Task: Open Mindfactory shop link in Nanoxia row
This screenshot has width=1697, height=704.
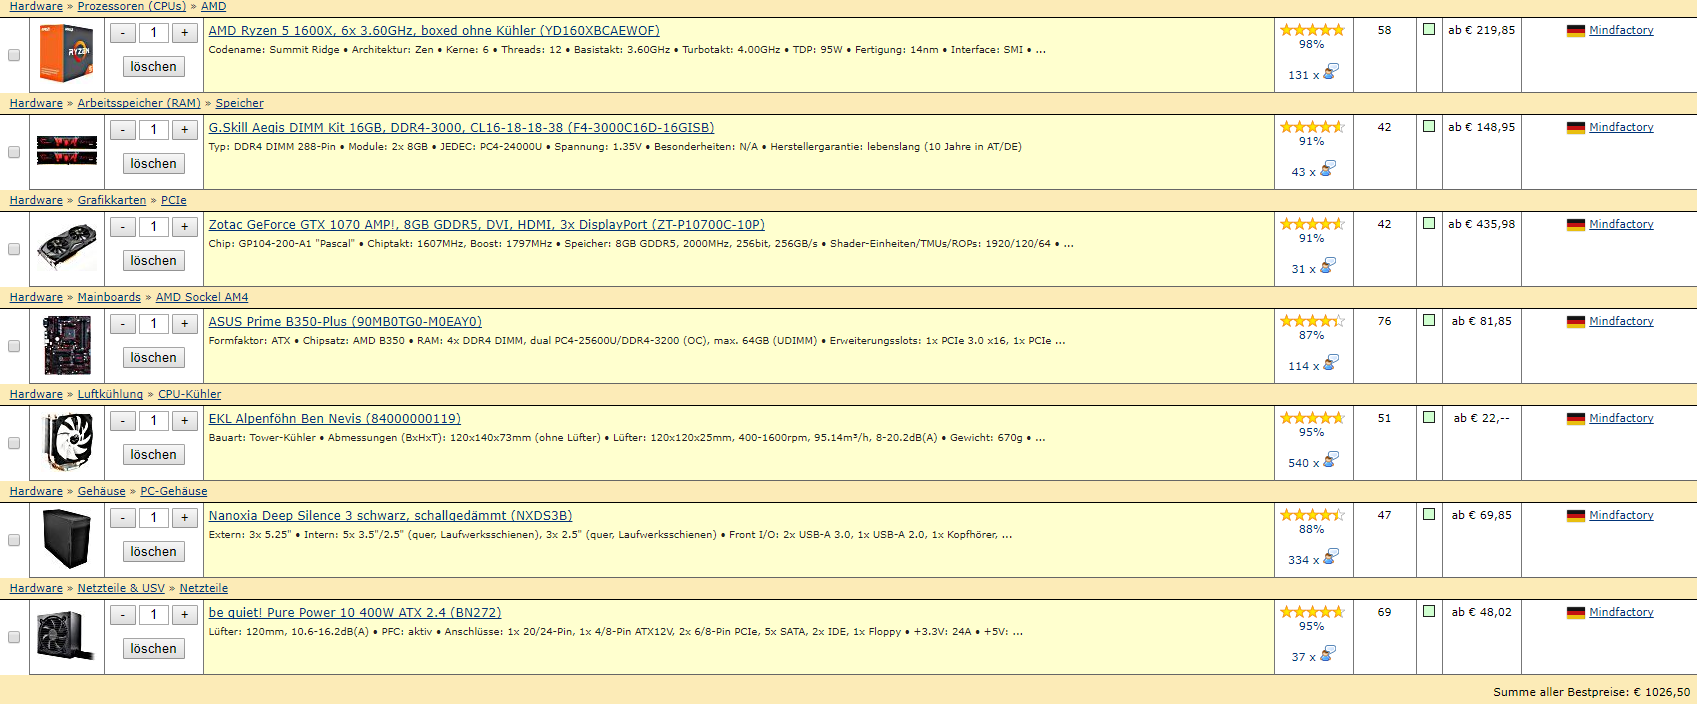Action: pos(1621,515)
